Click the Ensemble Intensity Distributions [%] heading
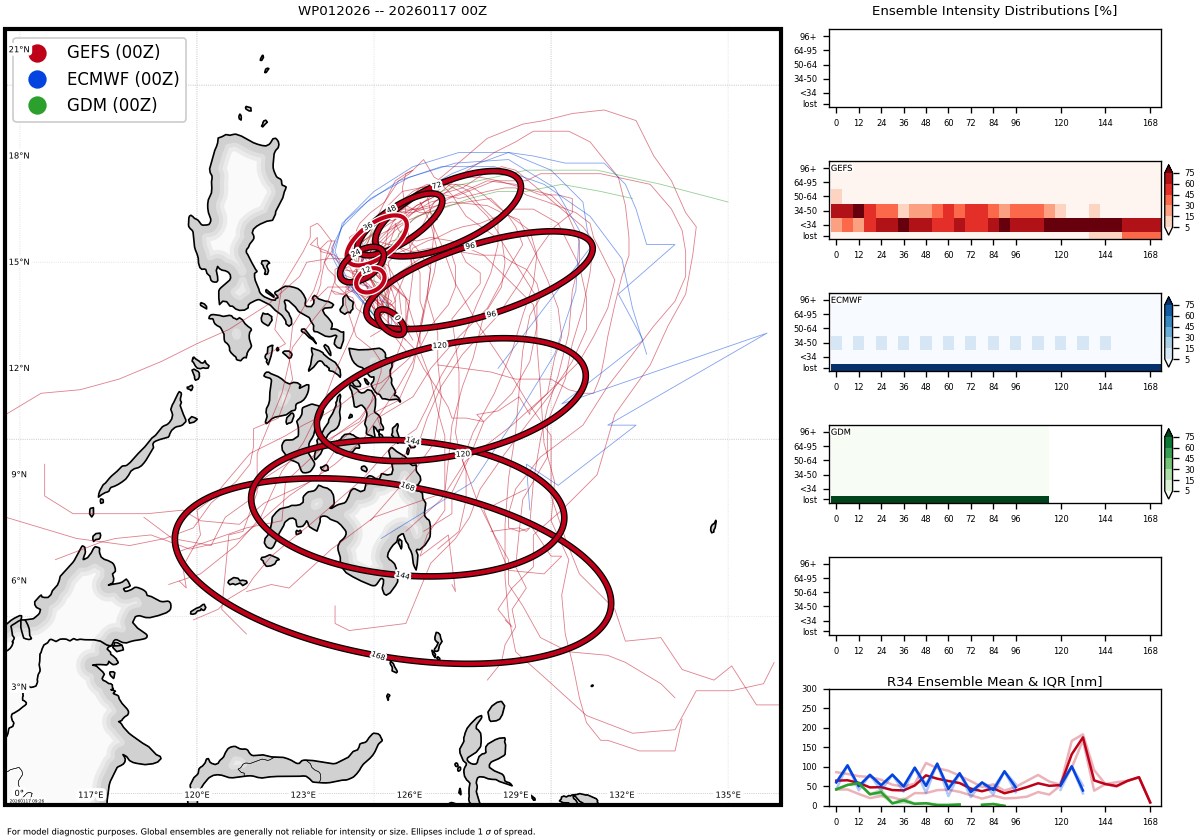The height and width of the screenshot is (840, 1200). point(994,11)
